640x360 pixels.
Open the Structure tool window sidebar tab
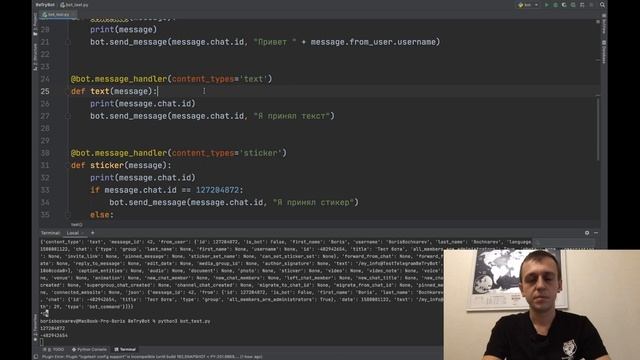coord(36,57)
